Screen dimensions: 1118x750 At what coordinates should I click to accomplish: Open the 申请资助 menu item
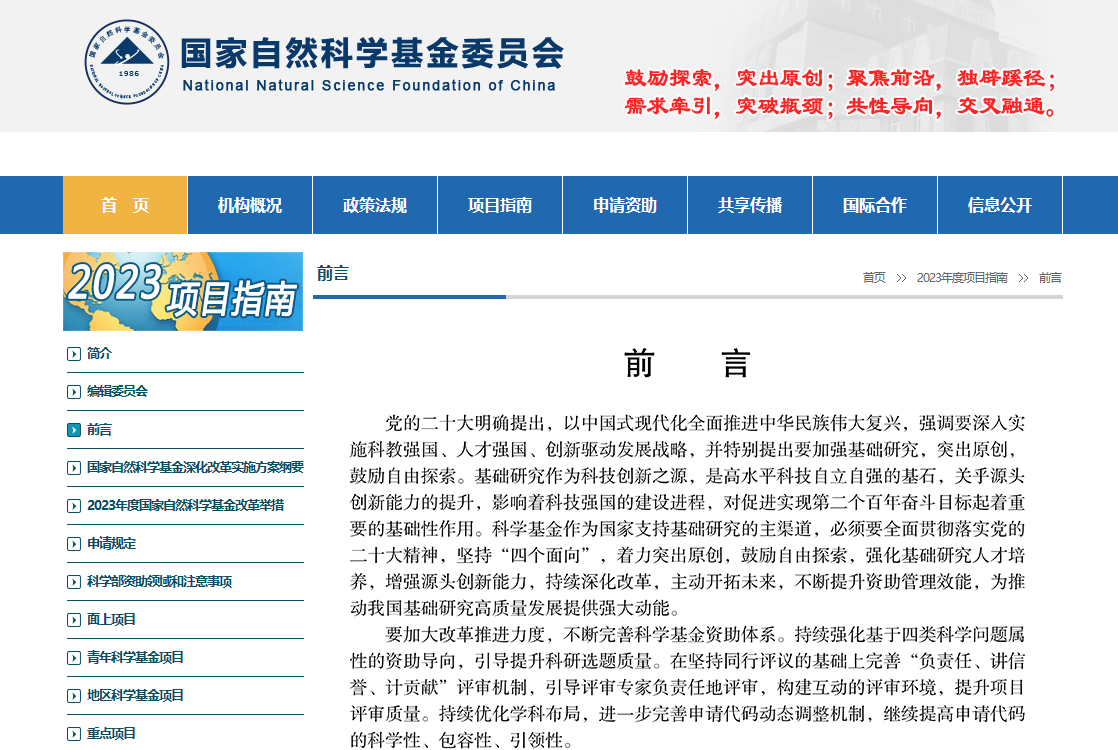pos(625,205)
